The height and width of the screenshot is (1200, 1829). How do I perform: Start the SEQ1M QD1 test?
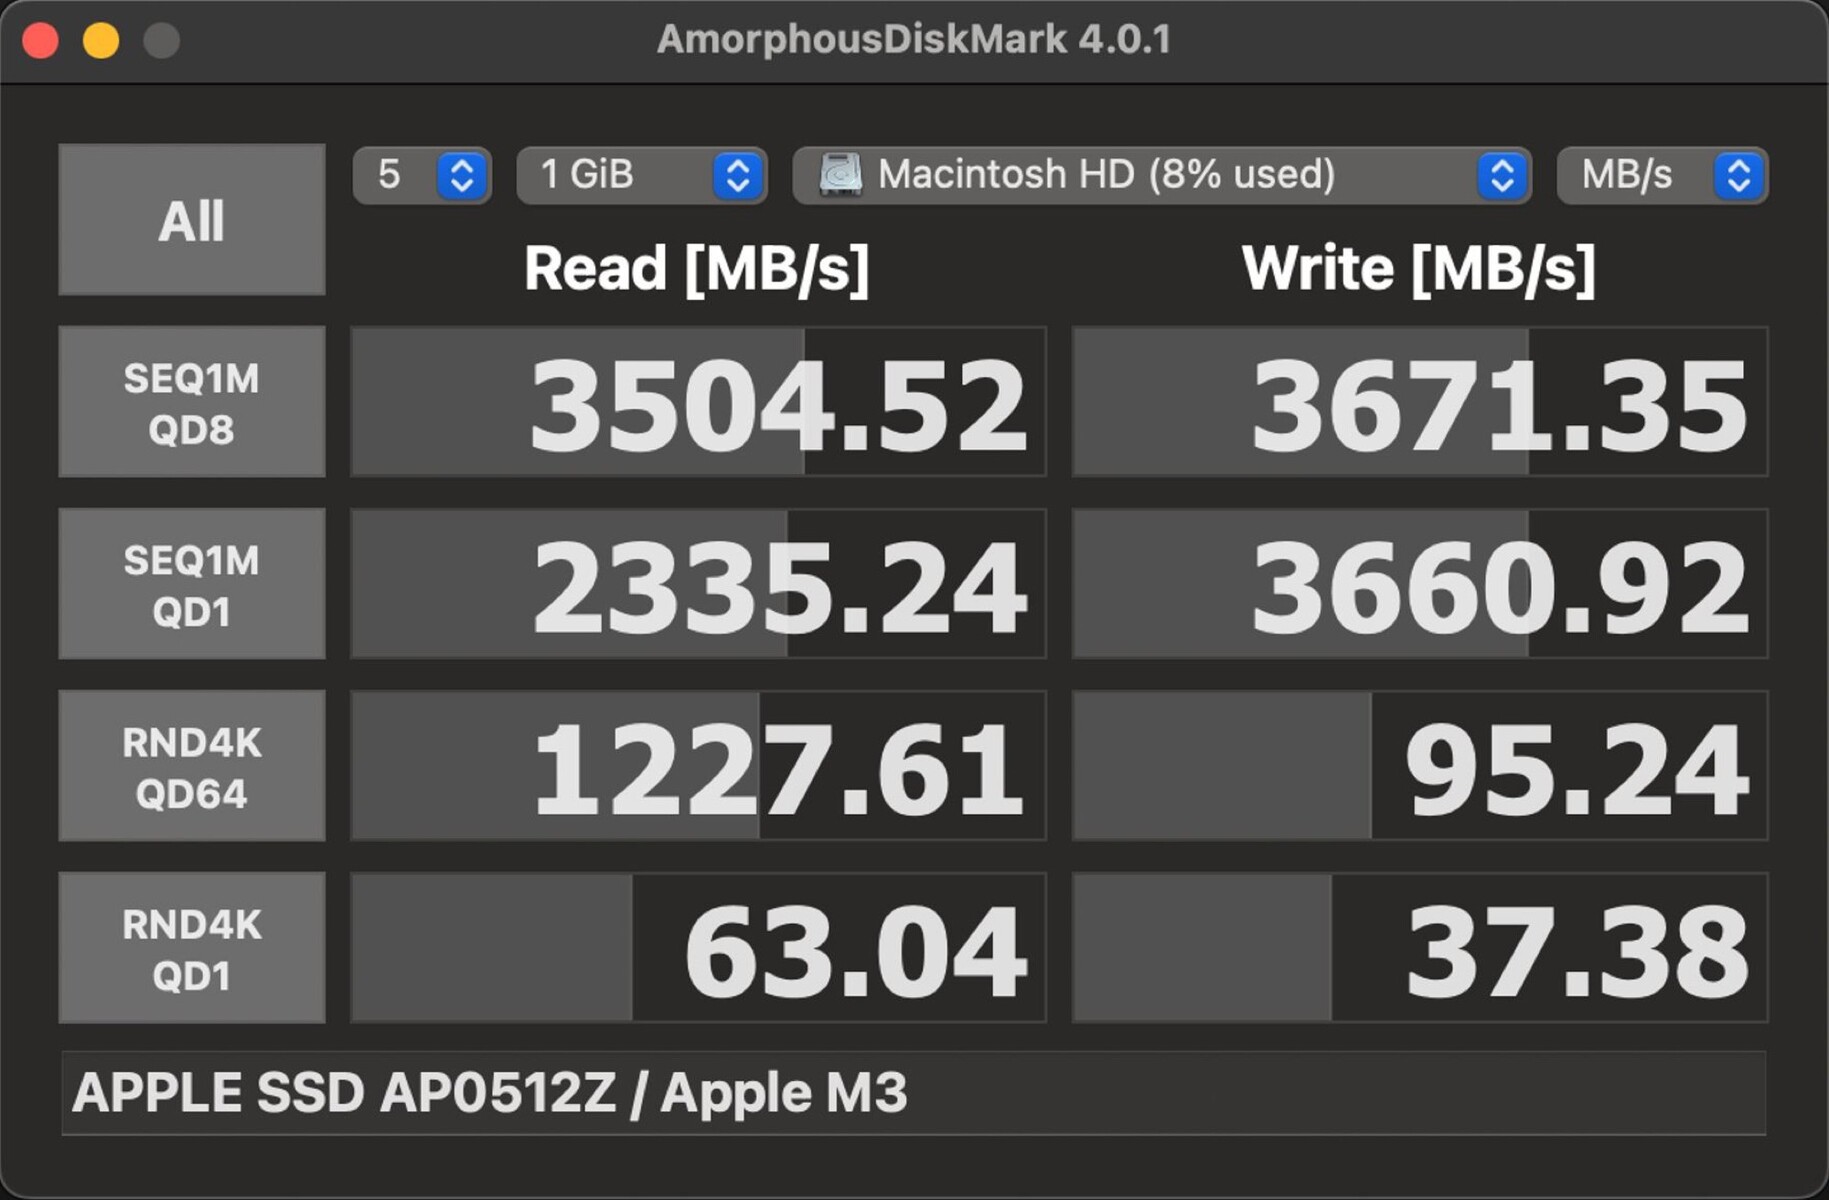[191, 584]
